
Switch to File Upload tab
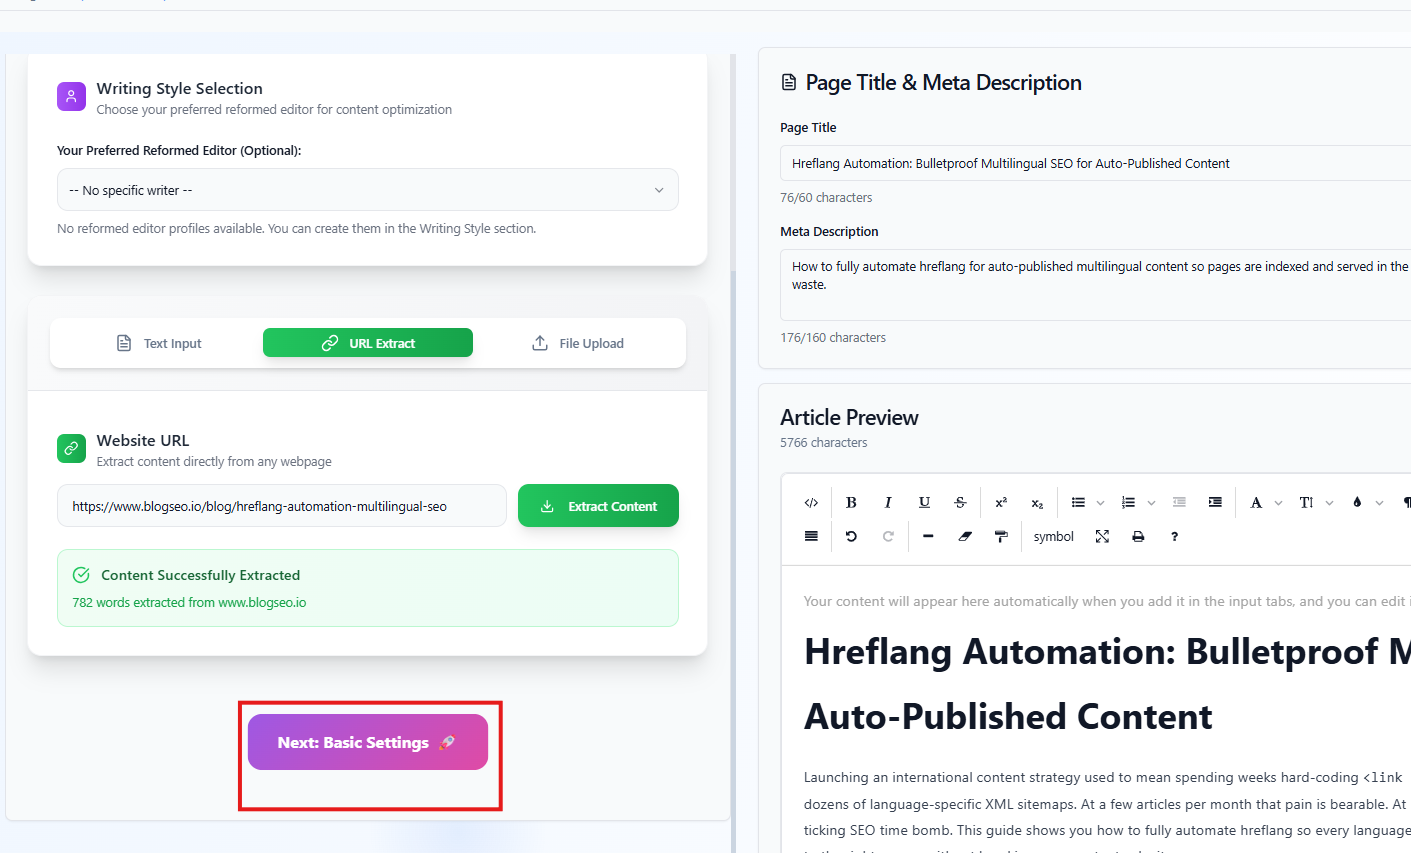coord(577,343)
